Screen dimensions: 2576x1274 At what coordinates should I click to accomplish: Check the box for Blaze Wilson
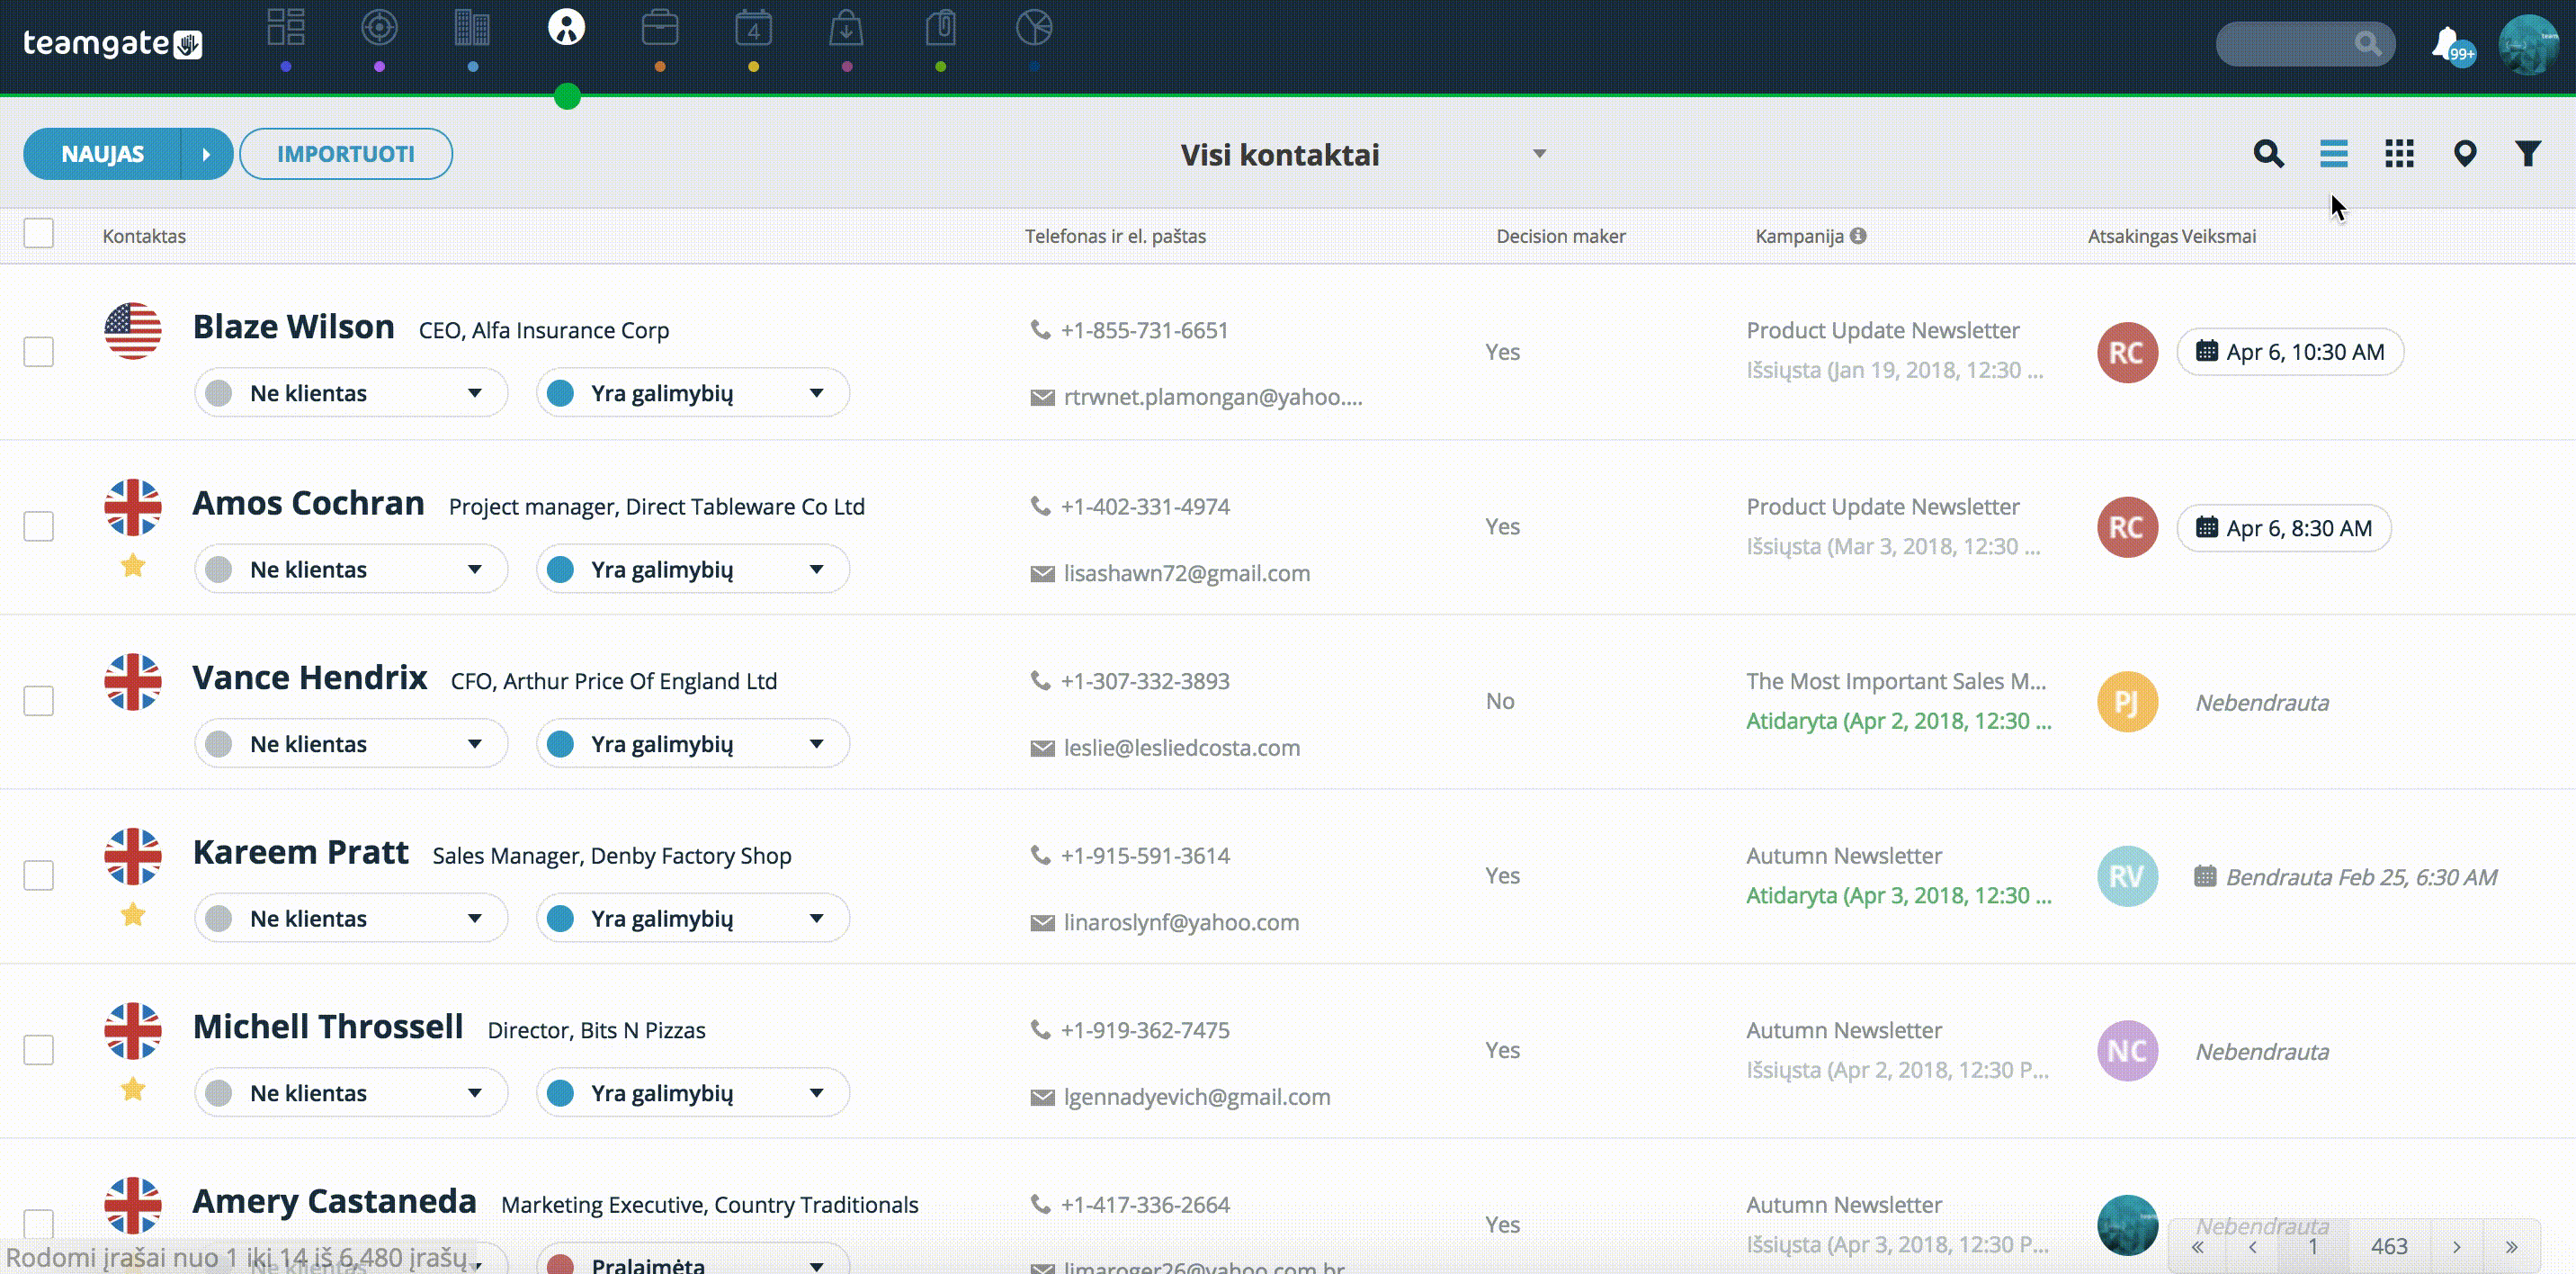[x=39, y=352]
